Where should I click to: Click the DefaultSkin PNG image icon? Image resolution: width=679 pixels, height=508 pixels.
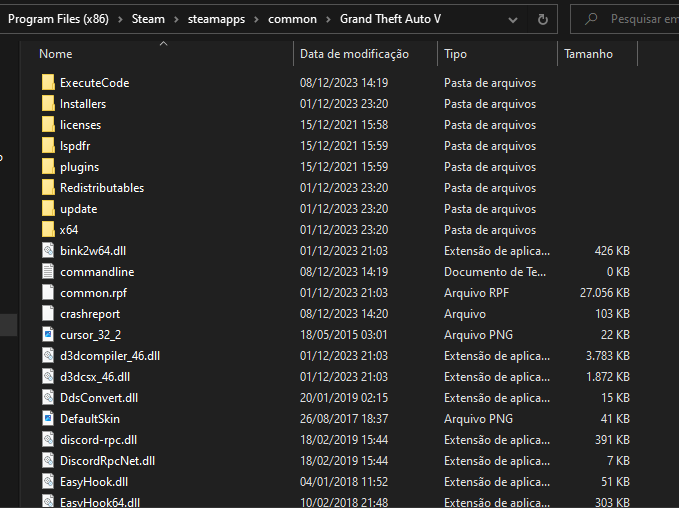point(48,418)
